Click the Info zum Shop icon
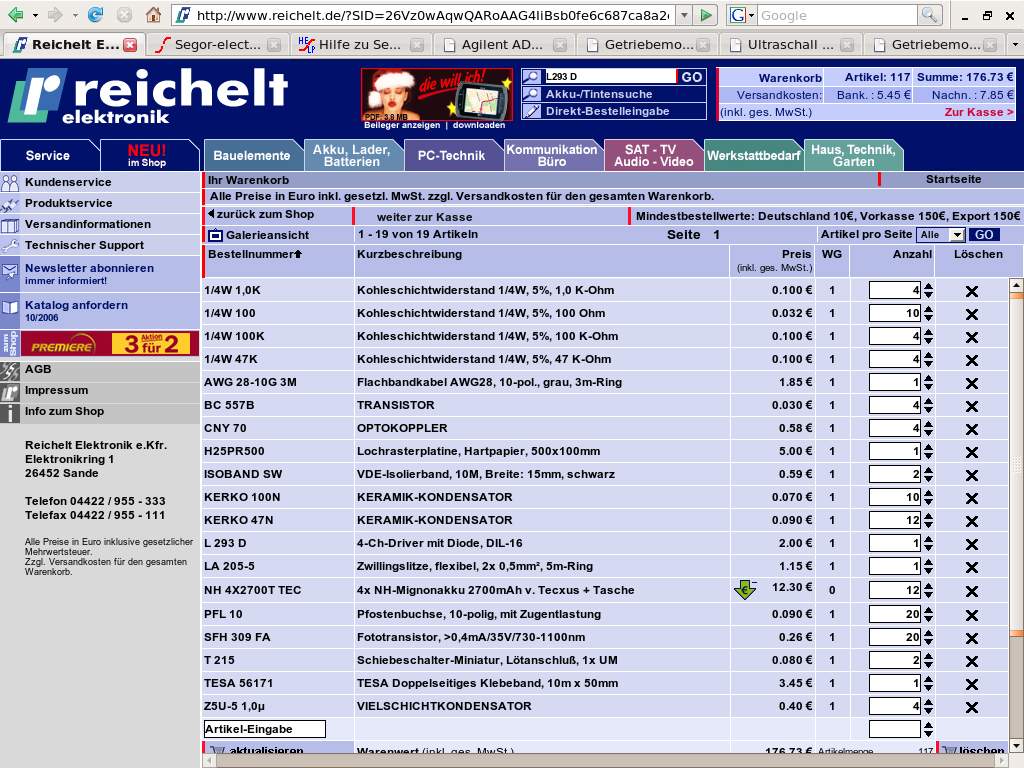Image resolution: width=1024 pixels, height=768 pixels. pyautogui.click(x=10, y=413)
